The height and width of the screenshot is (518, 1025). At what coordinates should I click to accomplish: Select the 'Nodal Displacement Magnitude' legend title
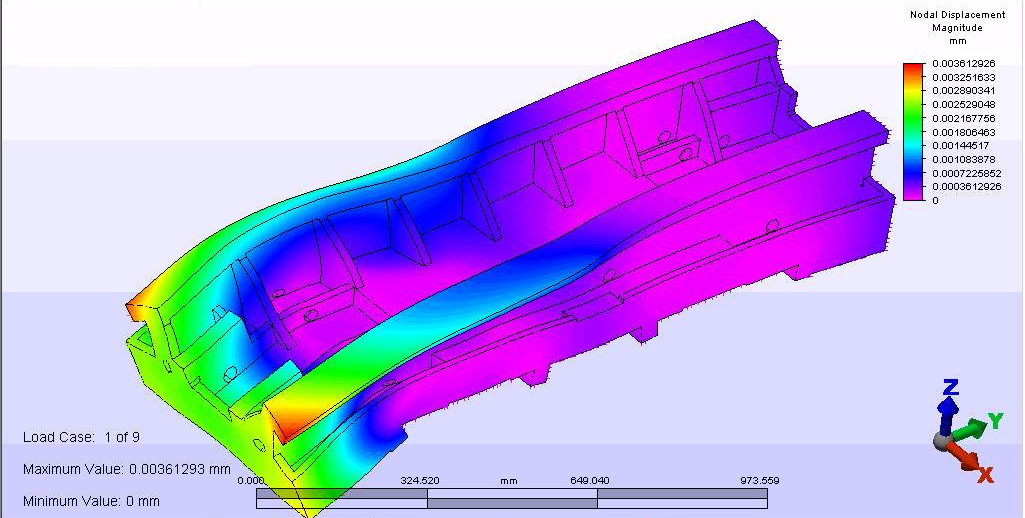click(958, 21)
